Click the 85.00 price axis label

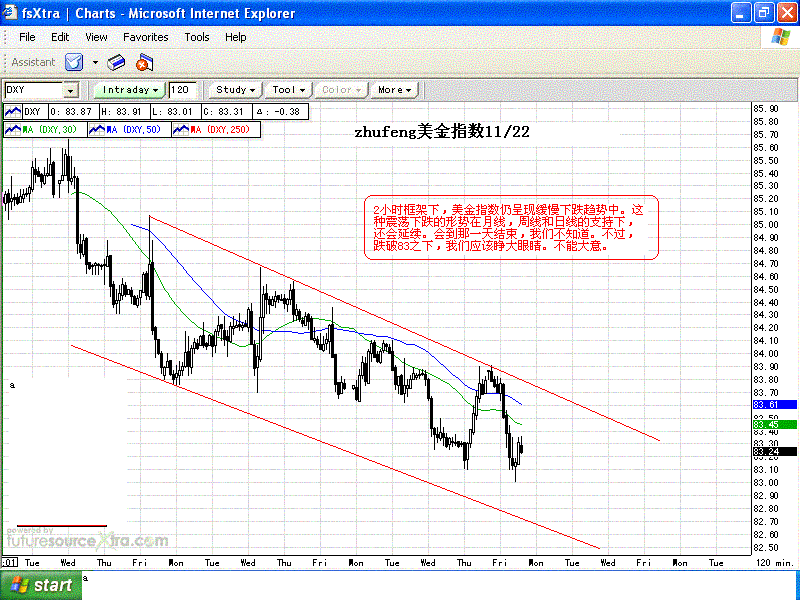click(x=766, y=225)
